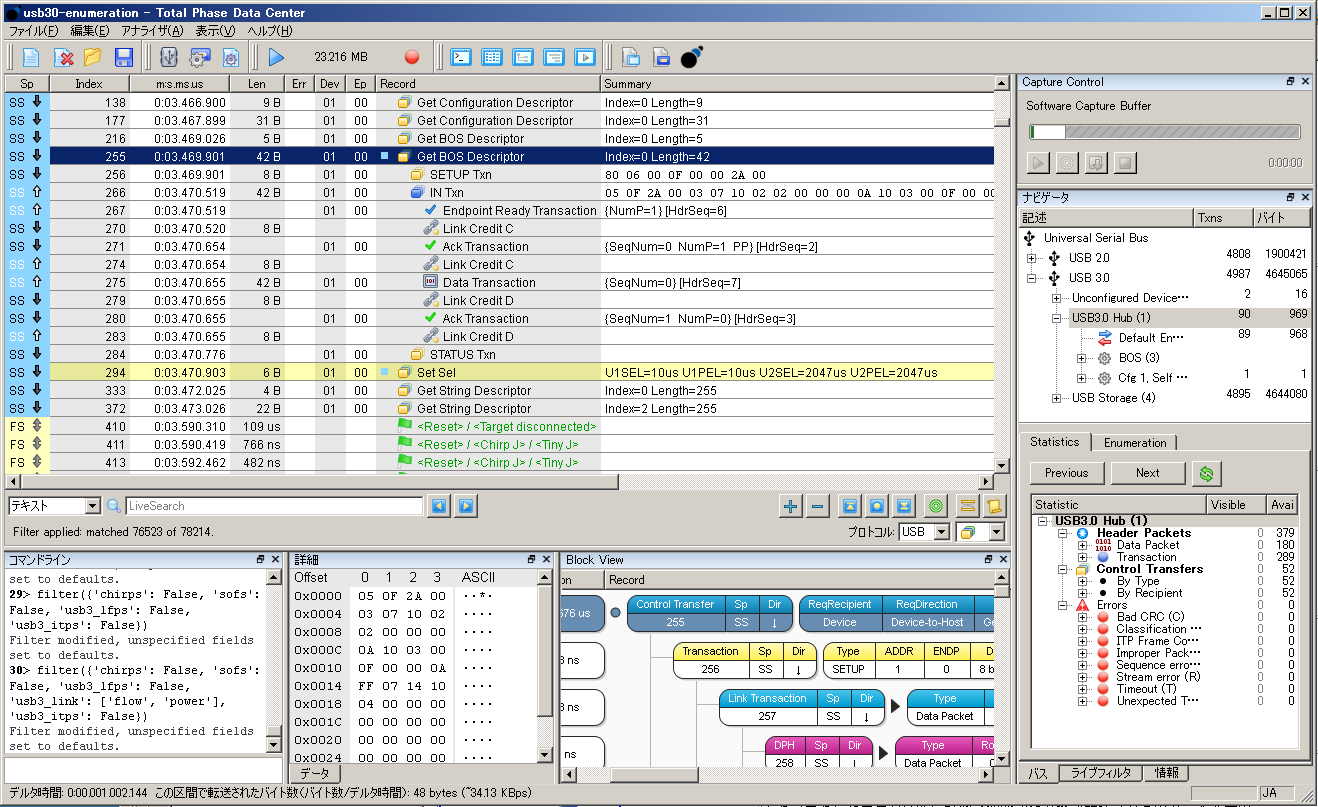This screenshot has height=807, width=1318.
Task: Click jump-to-bottom record icon
Action: 904,506
